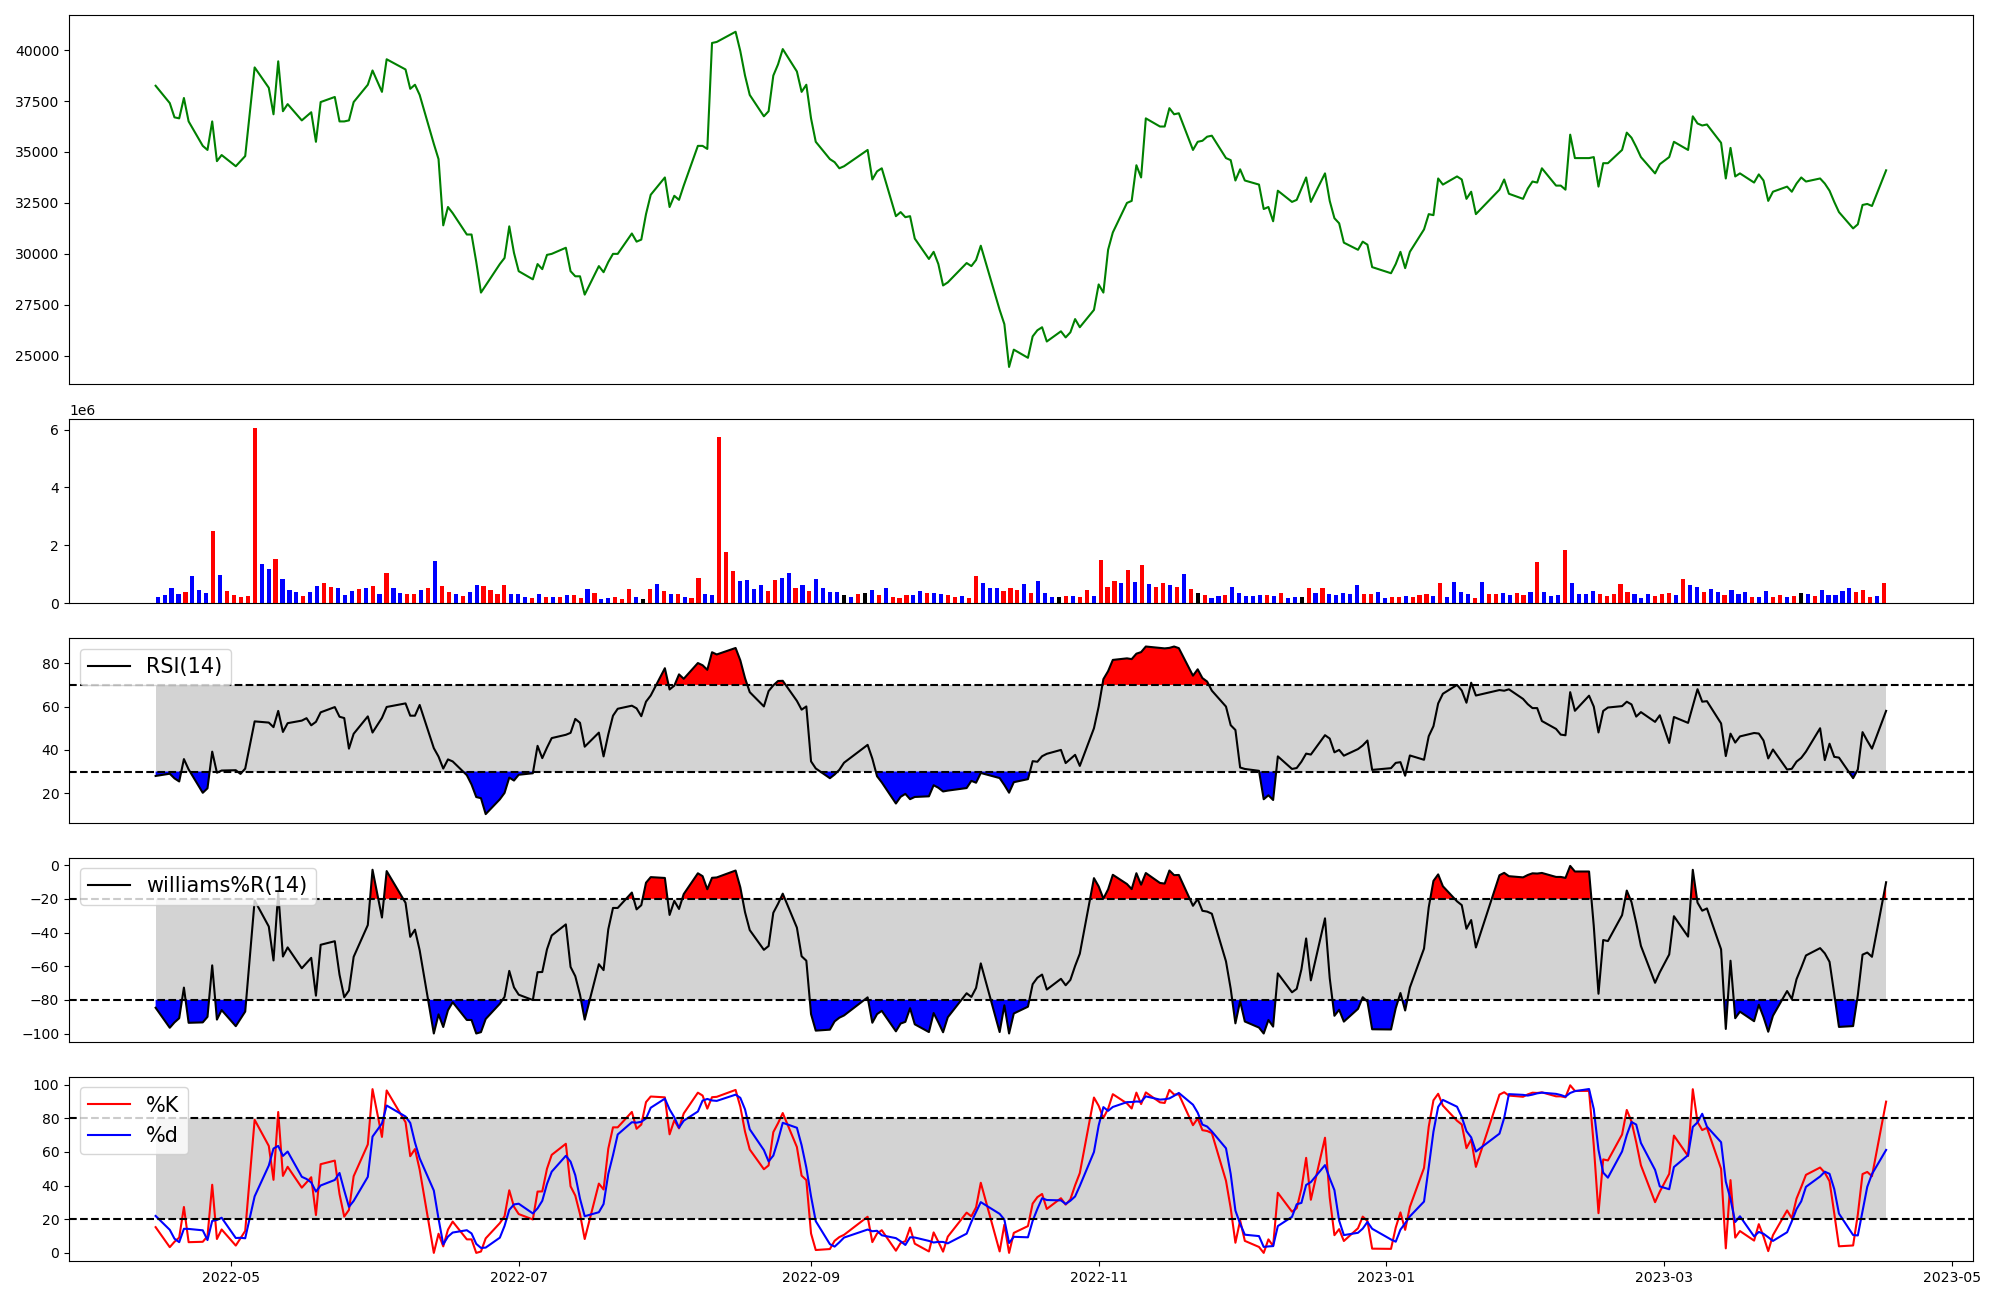
Task: Click the 35000 price axis label
Action: click(x=36, y=153)
